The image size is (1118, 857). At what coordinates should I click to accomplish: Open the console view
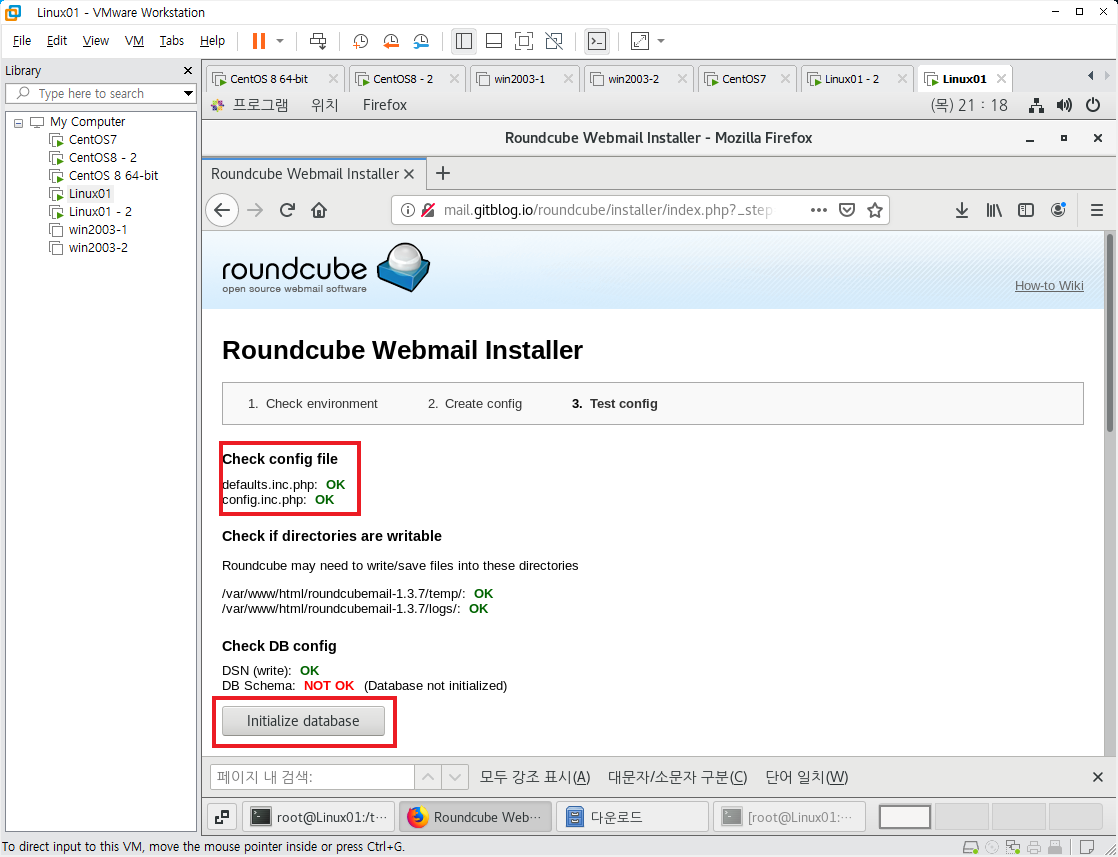point(597,41)
